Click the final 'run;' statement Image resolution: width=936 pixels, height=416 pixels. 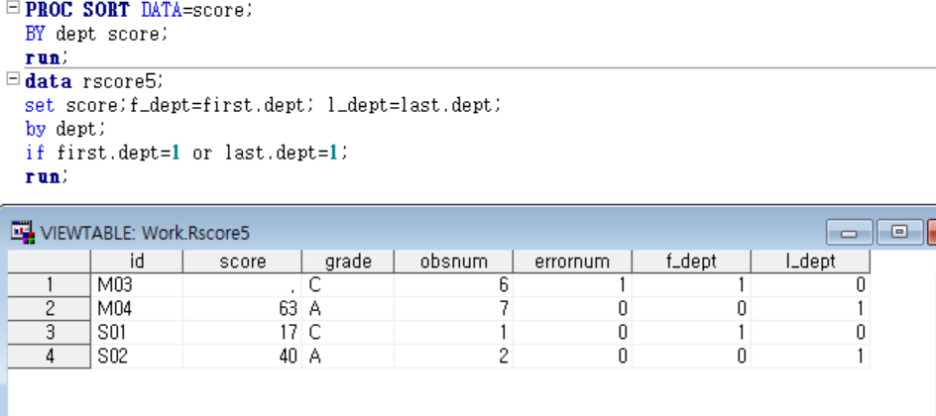pos(47,177)
